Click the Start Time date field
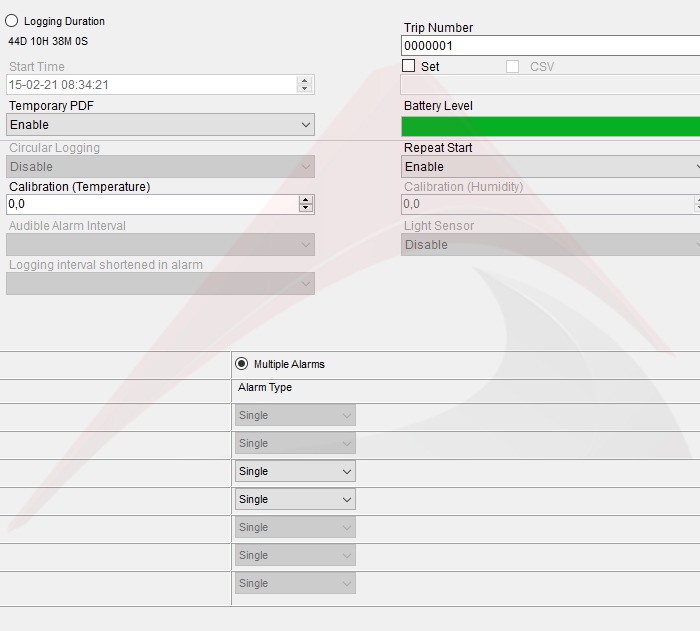The width and height of the screenshot is (700, 631). (151, 85)
